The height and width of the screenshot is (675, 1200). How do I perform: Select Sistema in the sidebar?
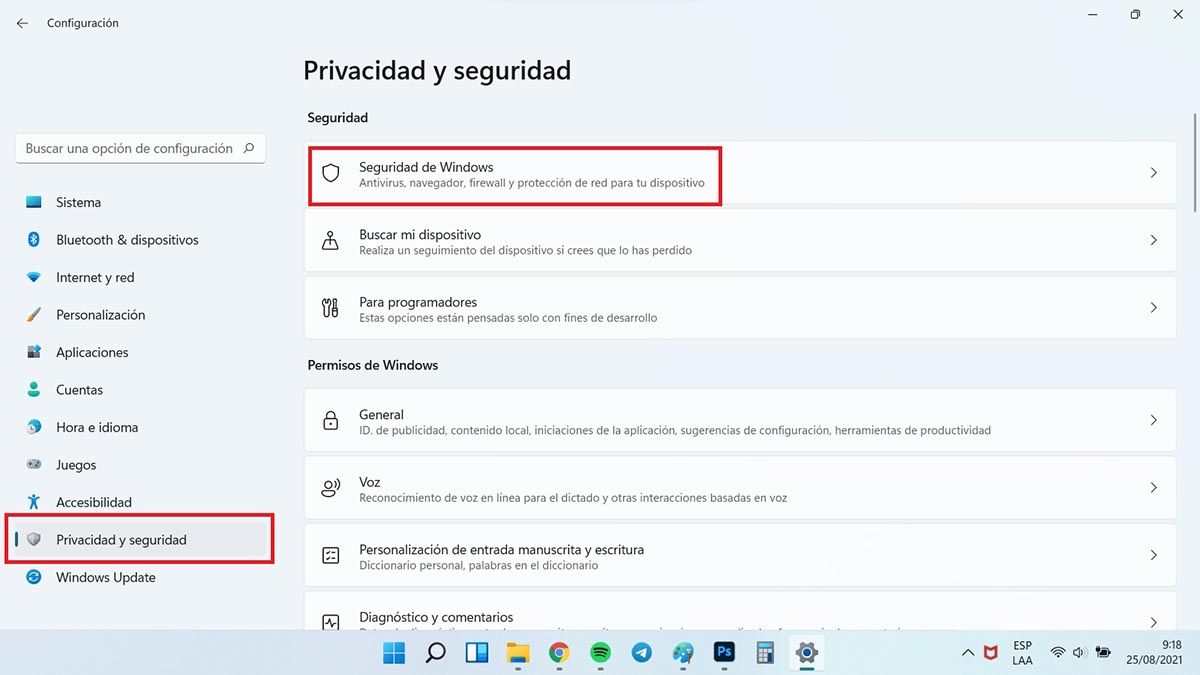point(78,202)
